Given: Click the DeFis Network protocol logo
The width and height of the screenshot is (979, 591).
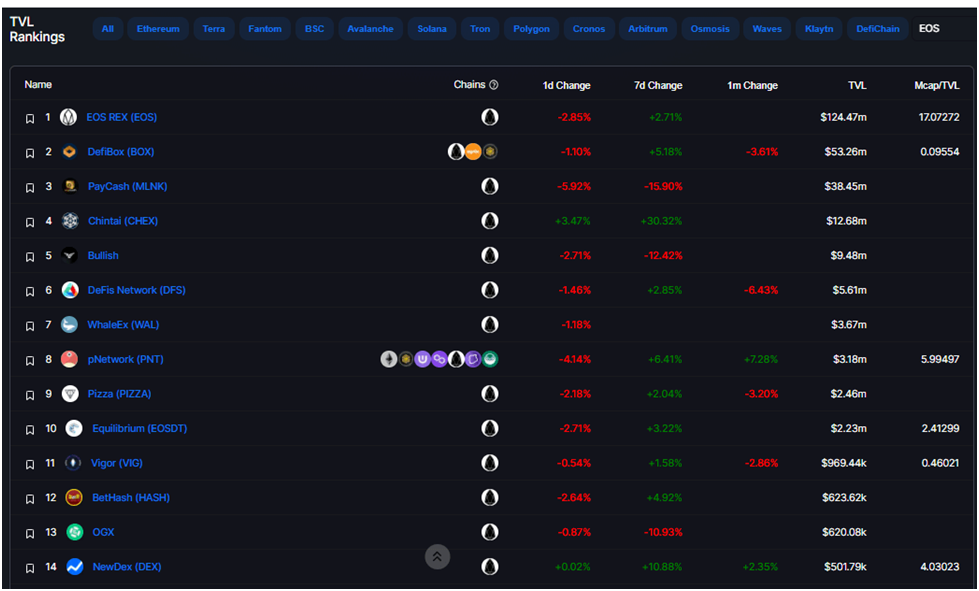Looking at the screenshot, I should (x=70, y=290).
